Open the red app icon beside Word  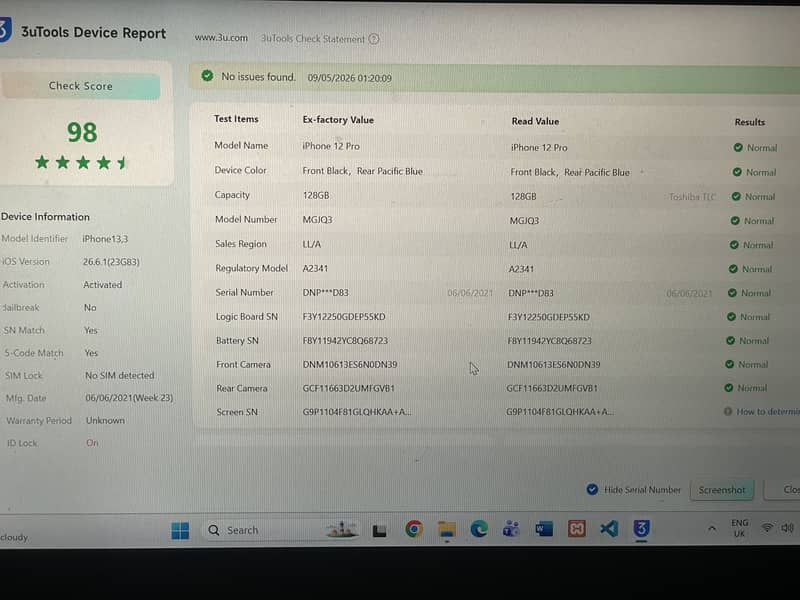pyautogui.click(x=577, y=529)
